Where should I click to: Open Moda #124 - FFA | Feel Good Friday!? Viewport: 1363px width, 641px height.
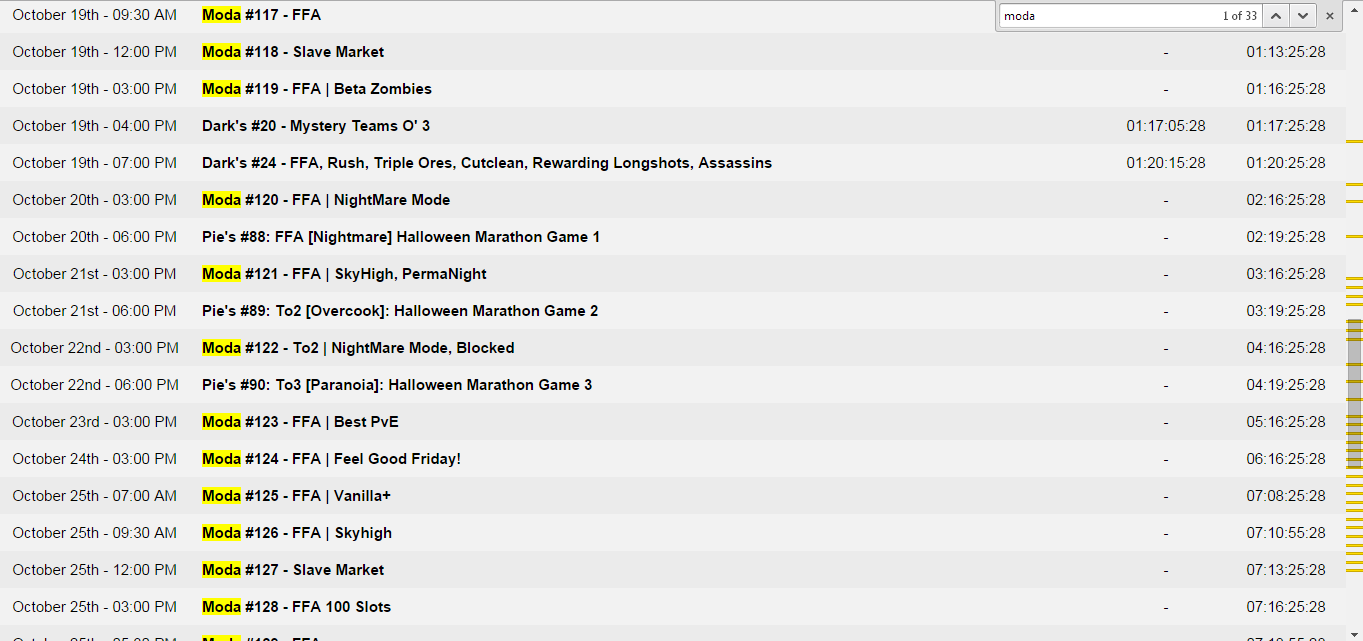pyautogui.click(x=331, y=459)
